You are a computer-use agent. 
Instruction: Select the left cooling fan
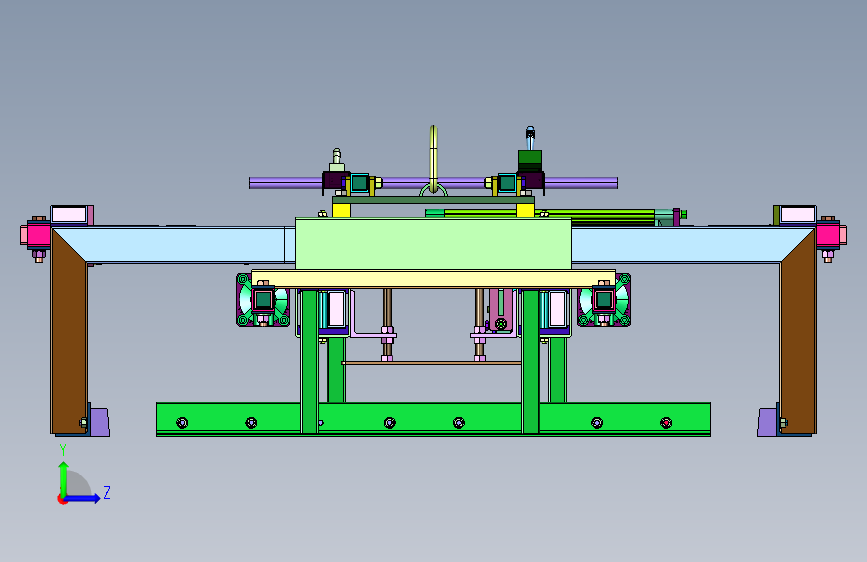(263, 300)
